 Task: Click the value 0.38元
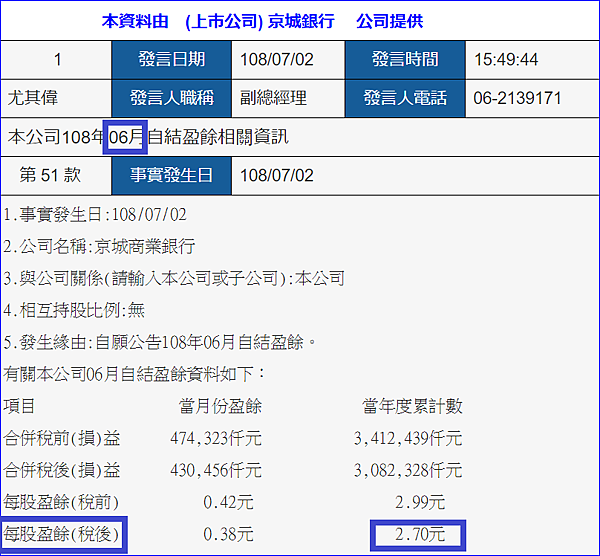(228, 534)
